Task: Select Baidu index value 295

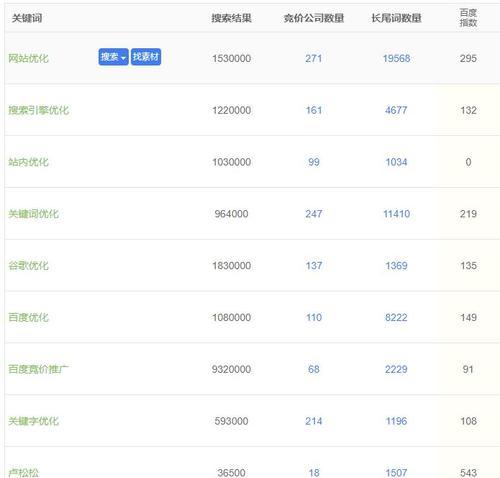Action: pos(468,58)
